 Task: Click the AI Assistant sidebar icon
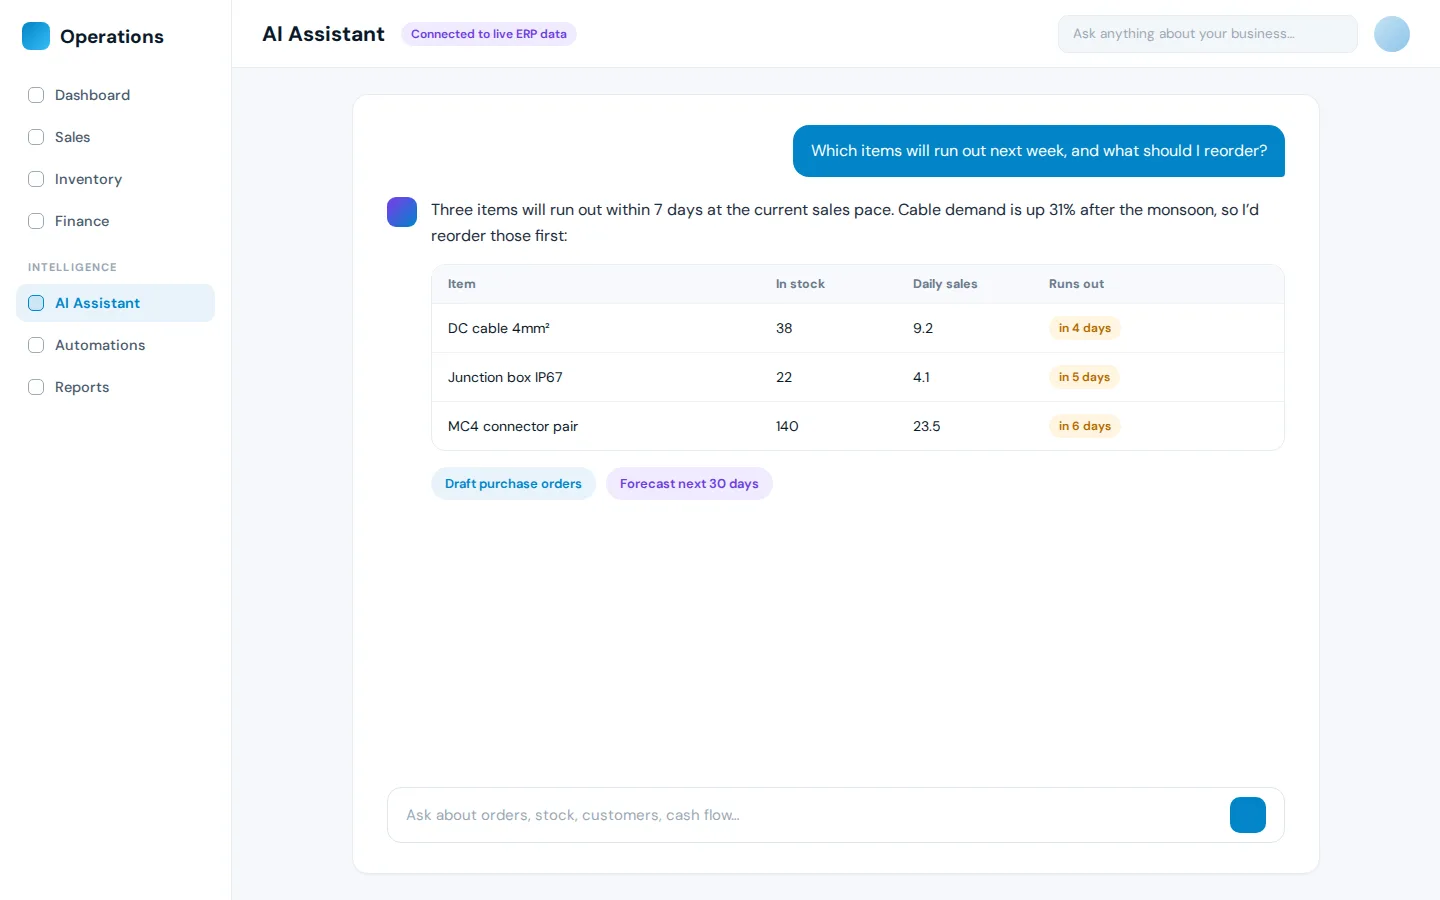tap(36, 303)
